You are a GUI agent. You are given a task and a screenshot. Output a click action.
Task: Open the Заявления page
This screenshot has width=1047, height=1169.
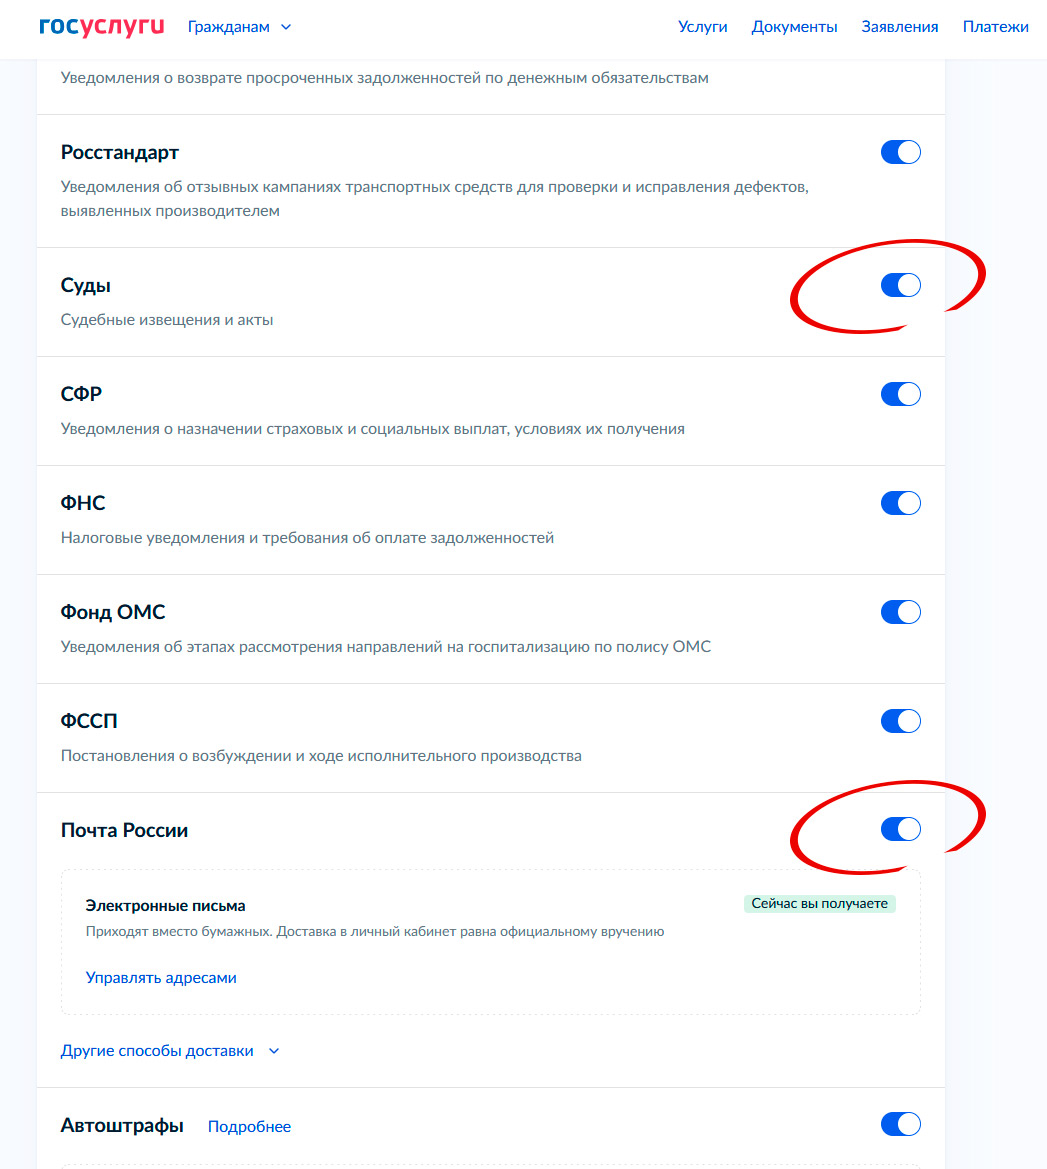click(x=899, y=27)
